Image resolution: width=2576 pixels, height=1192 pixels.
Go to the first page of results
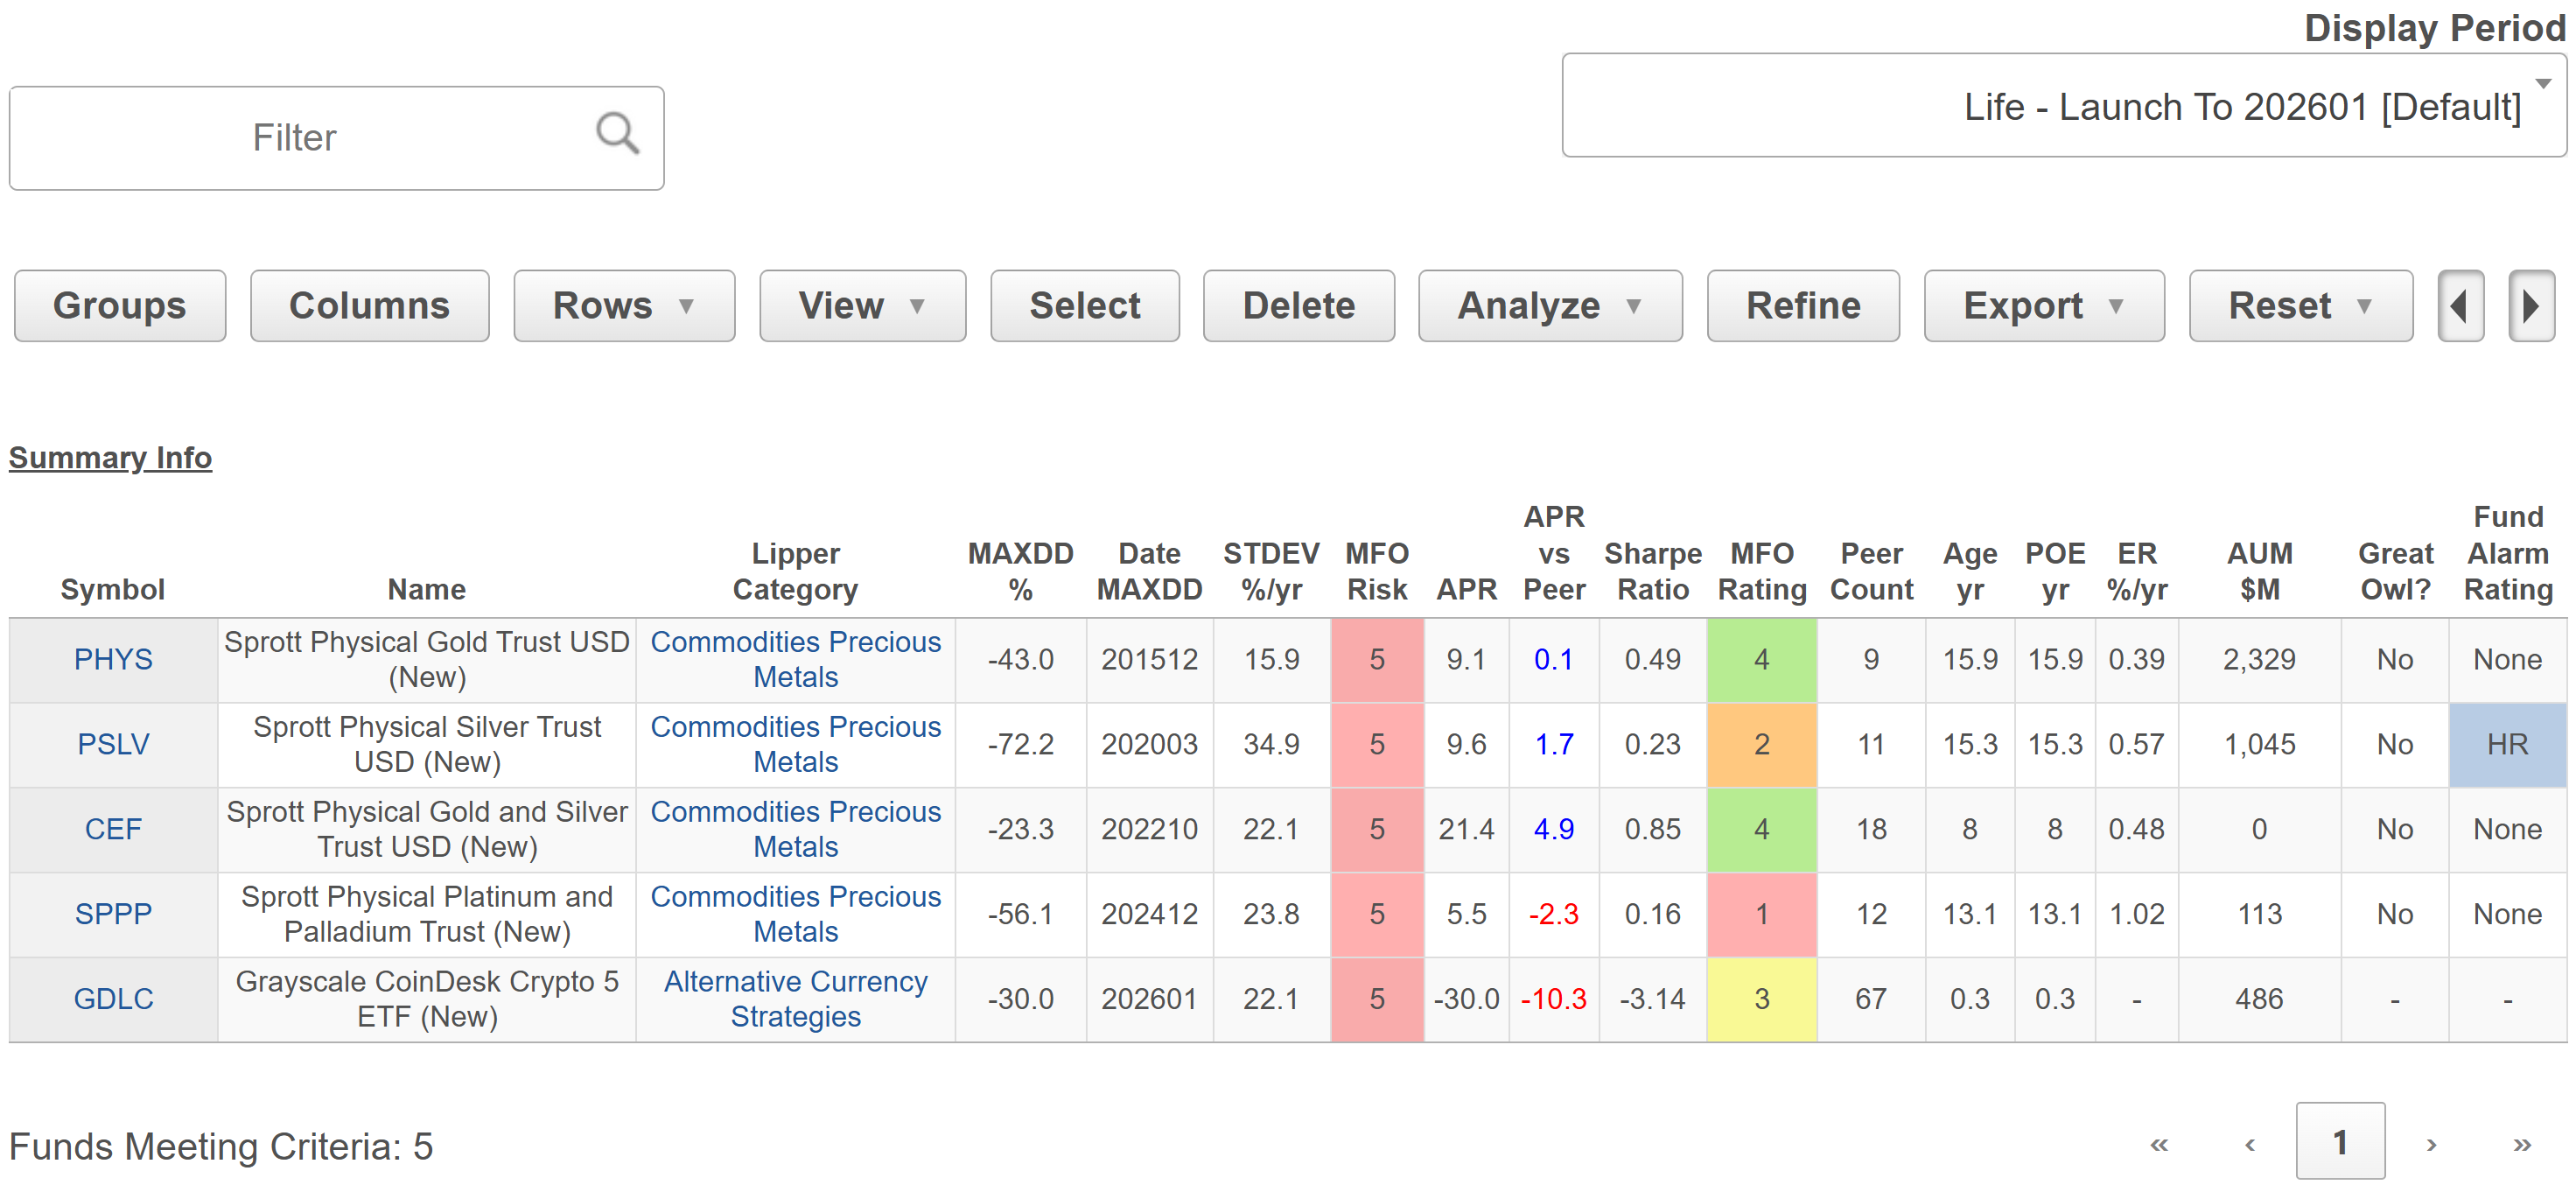coord(2158,1144)
